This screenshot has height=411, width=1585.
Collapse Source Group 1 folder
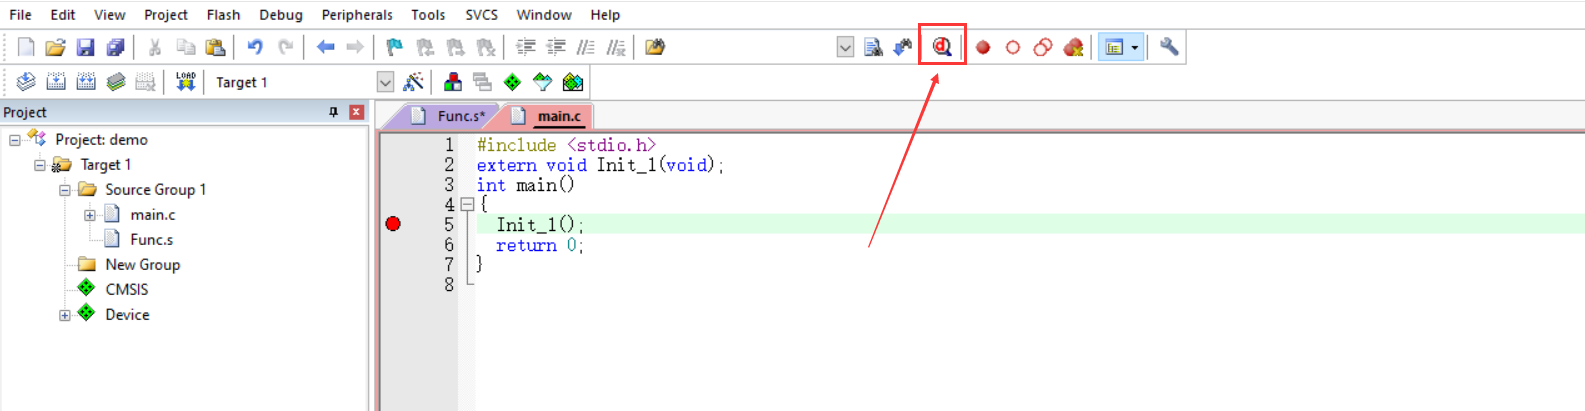click(65, 190)
